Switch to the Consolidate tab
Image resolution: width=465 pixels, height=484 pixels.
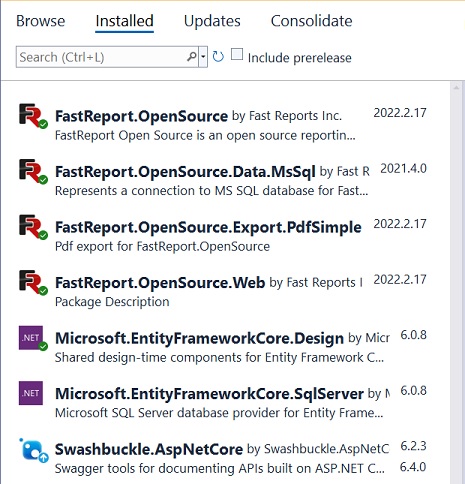click(311, 21)
